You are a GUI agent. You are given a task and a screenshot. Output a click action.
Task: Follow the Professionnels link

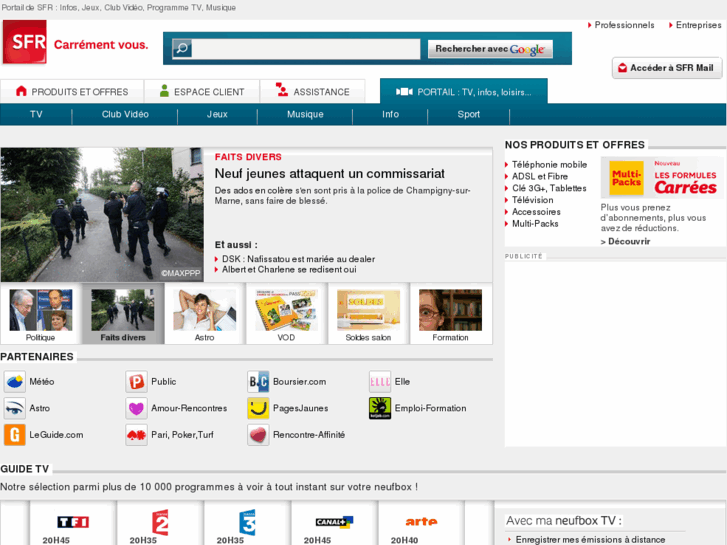624,25
